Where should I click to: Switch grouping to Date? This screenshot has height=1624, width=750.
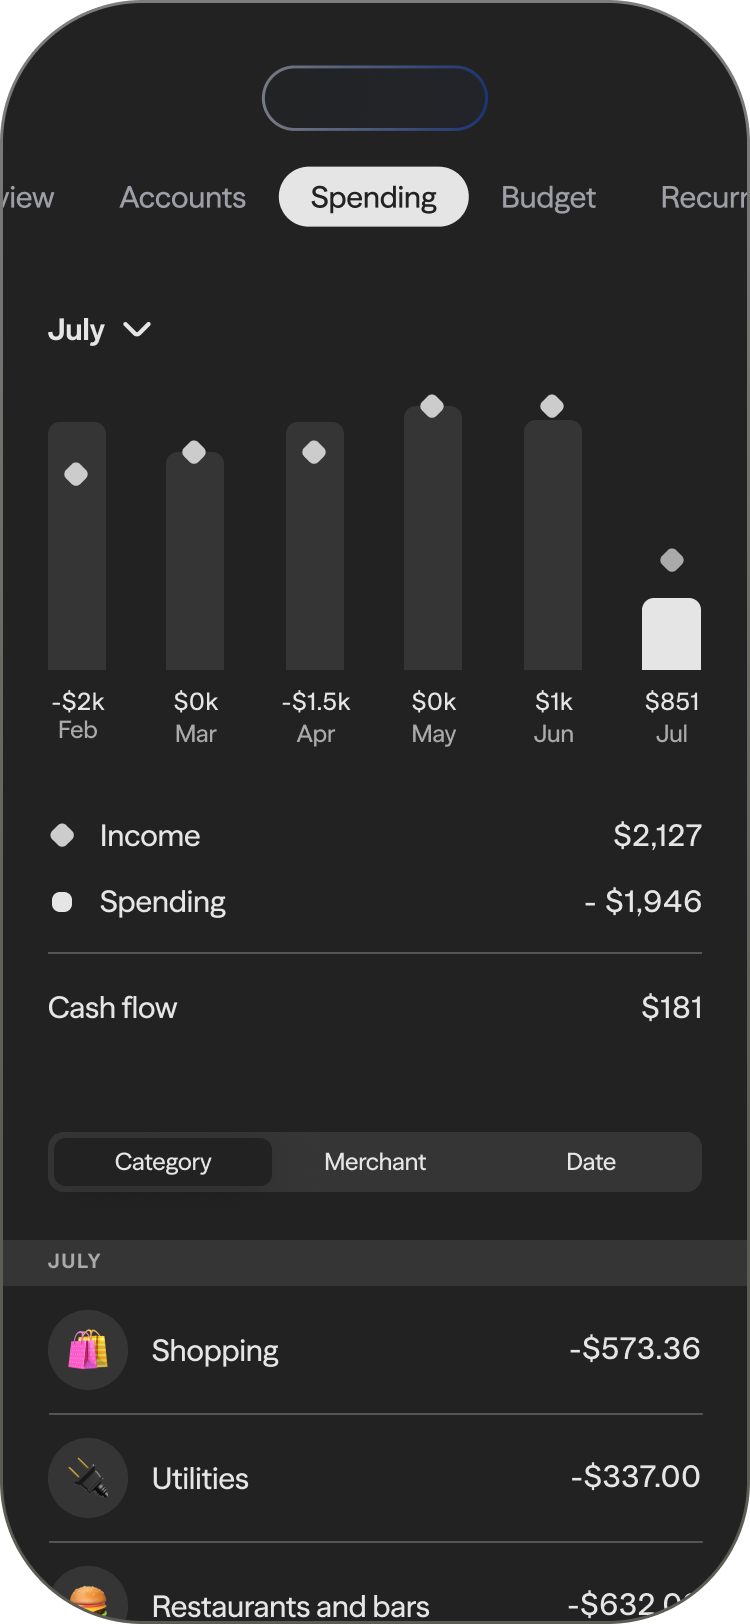pyautogui.click(x=591, y=1162)
